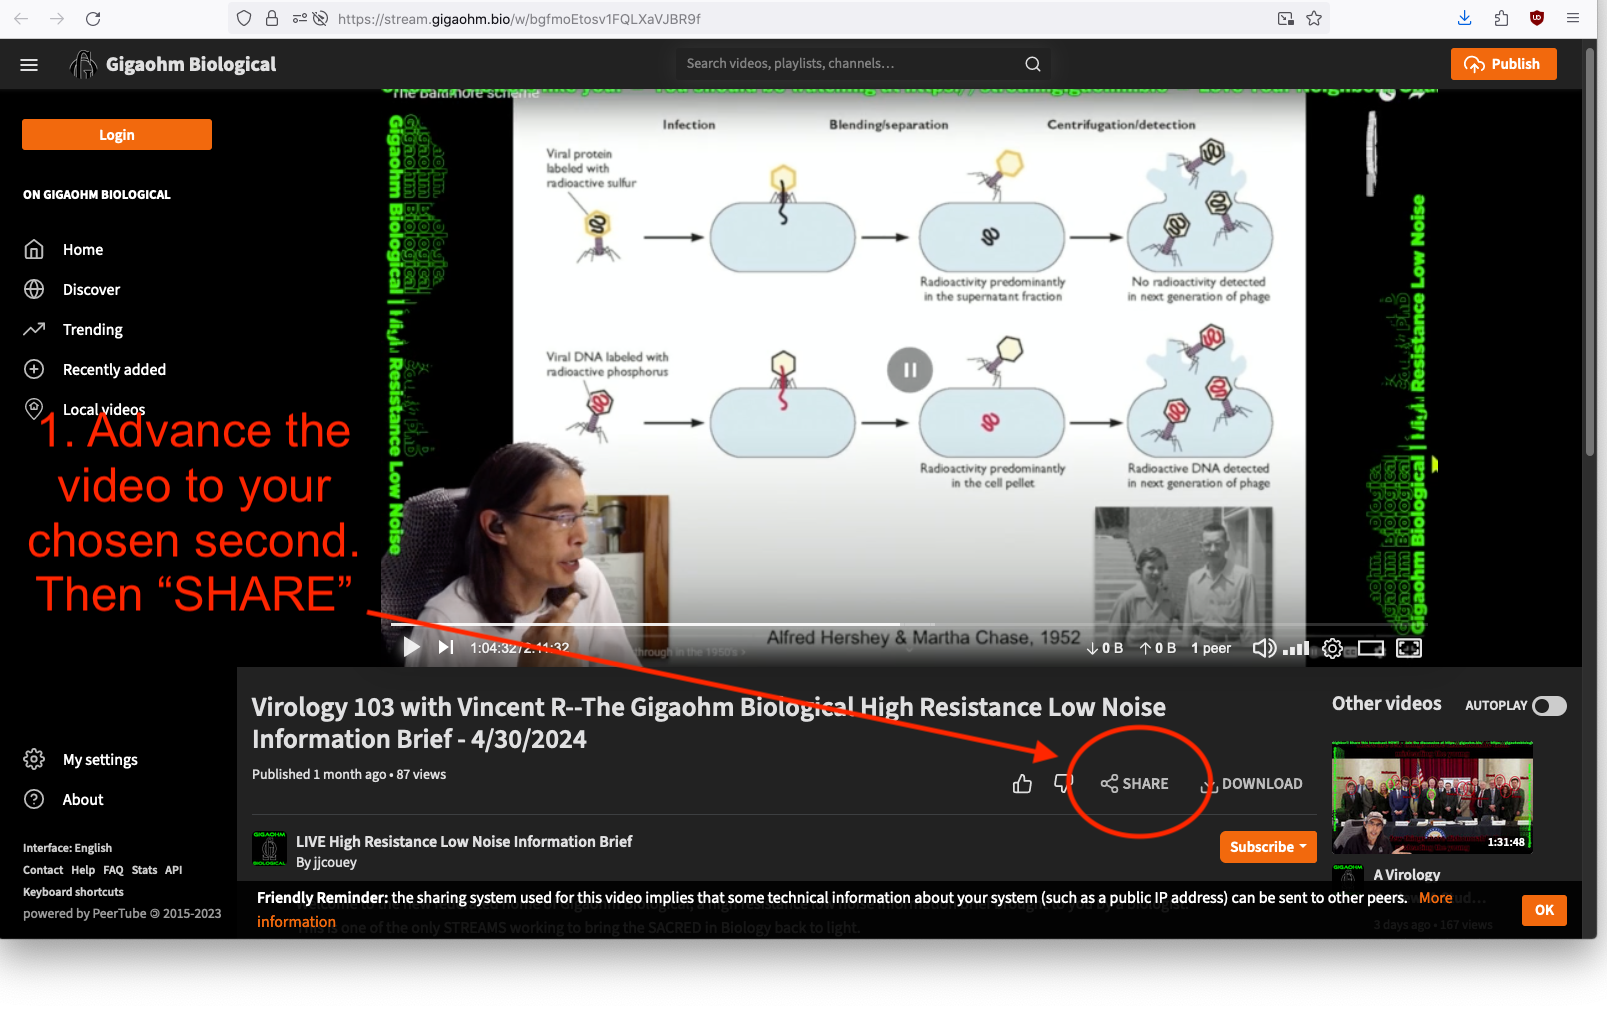Open the Stats link
This screenshot has width=1607, height=1013.
click(144, 870)
